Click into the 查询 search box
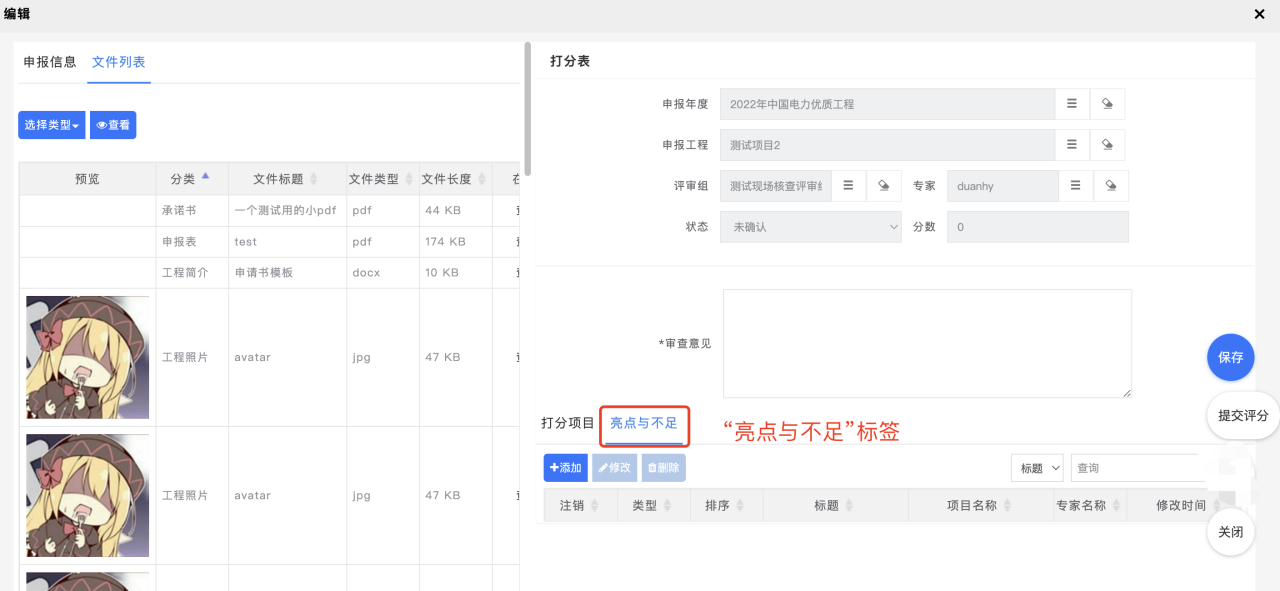Viewport: 1280px width, 591px height. [1138, 468]
